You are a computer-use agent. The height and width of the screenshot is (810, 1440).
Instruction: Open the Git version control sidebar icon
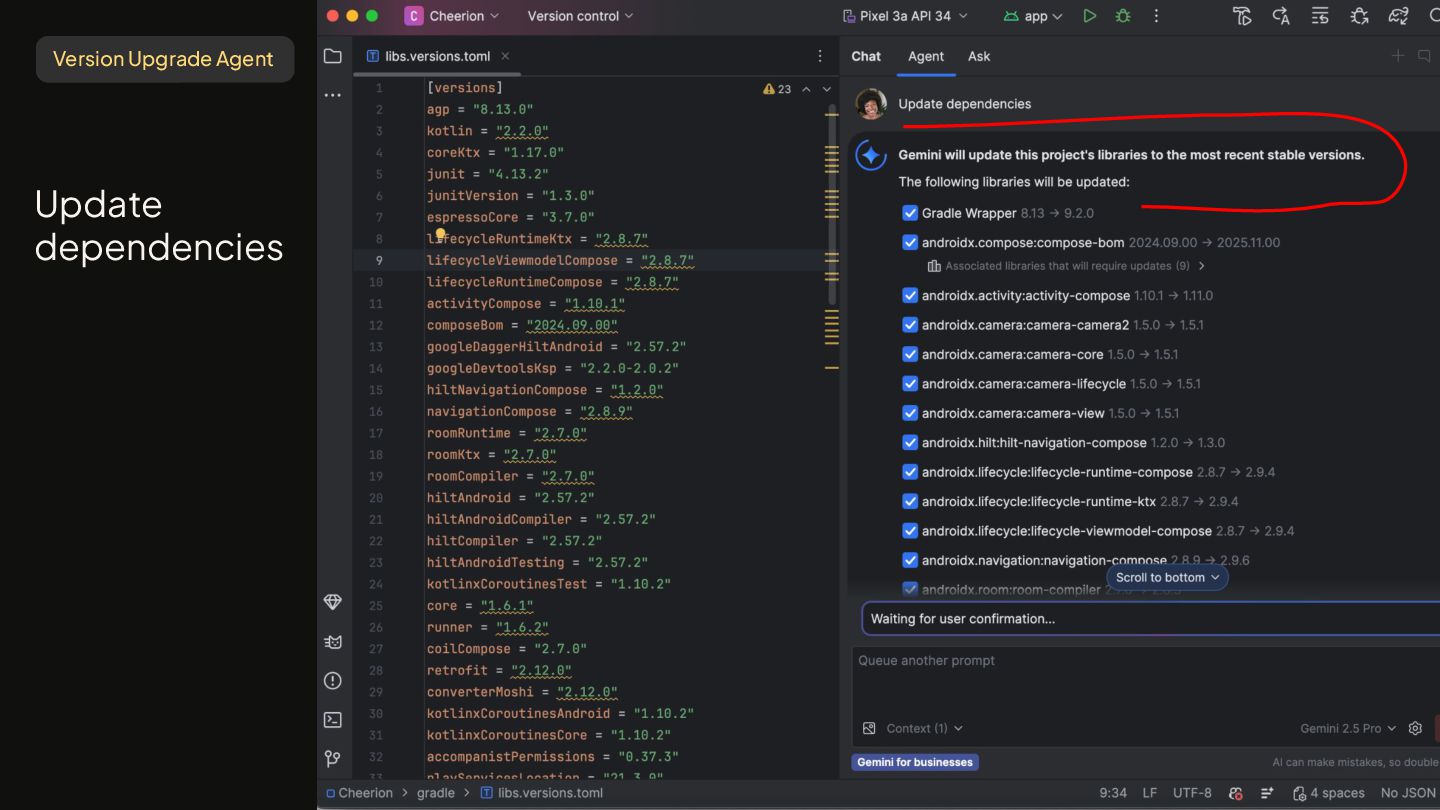(x=333, y=759)
